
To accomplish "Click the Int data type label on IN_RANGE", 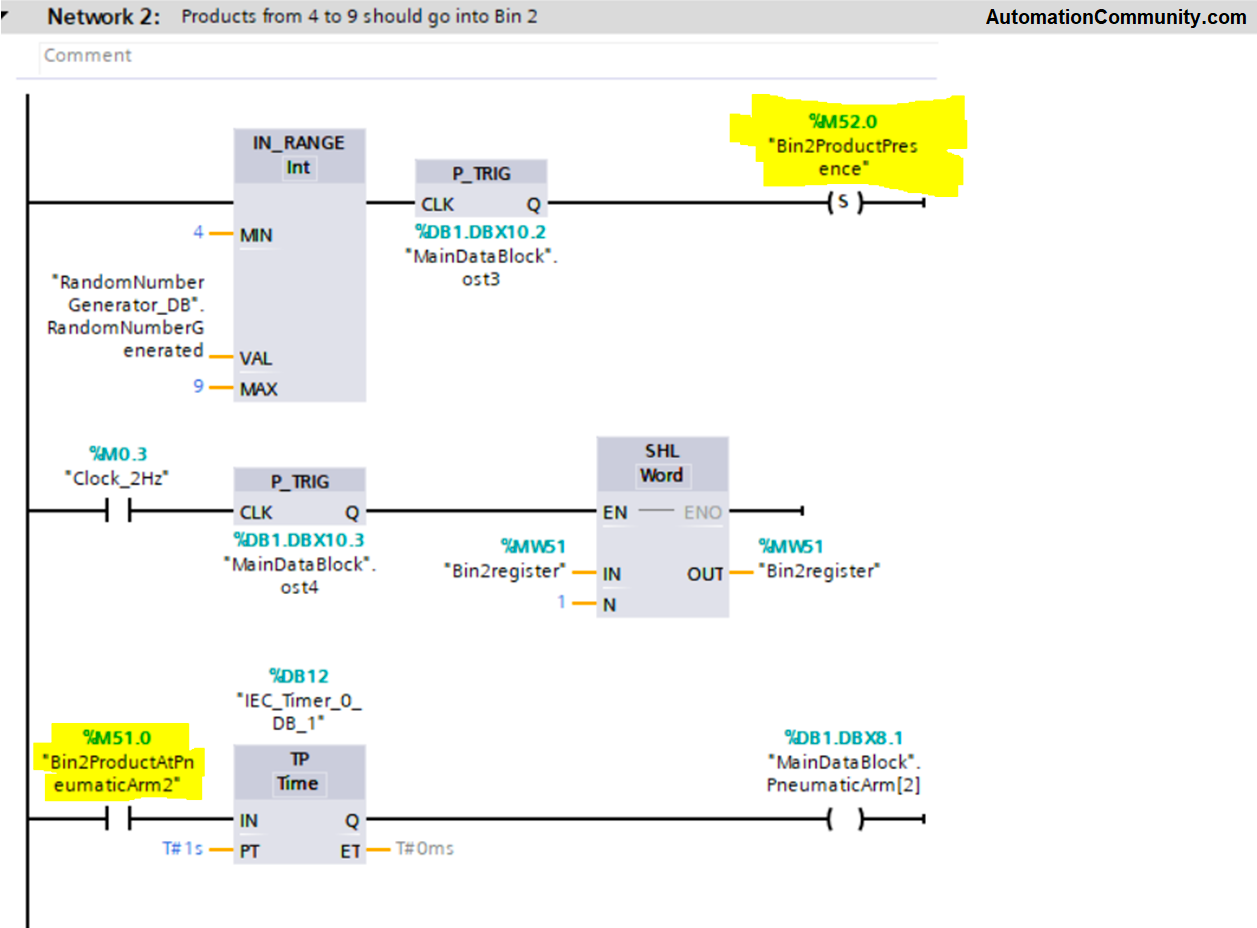I will click(x=298, y=167).
